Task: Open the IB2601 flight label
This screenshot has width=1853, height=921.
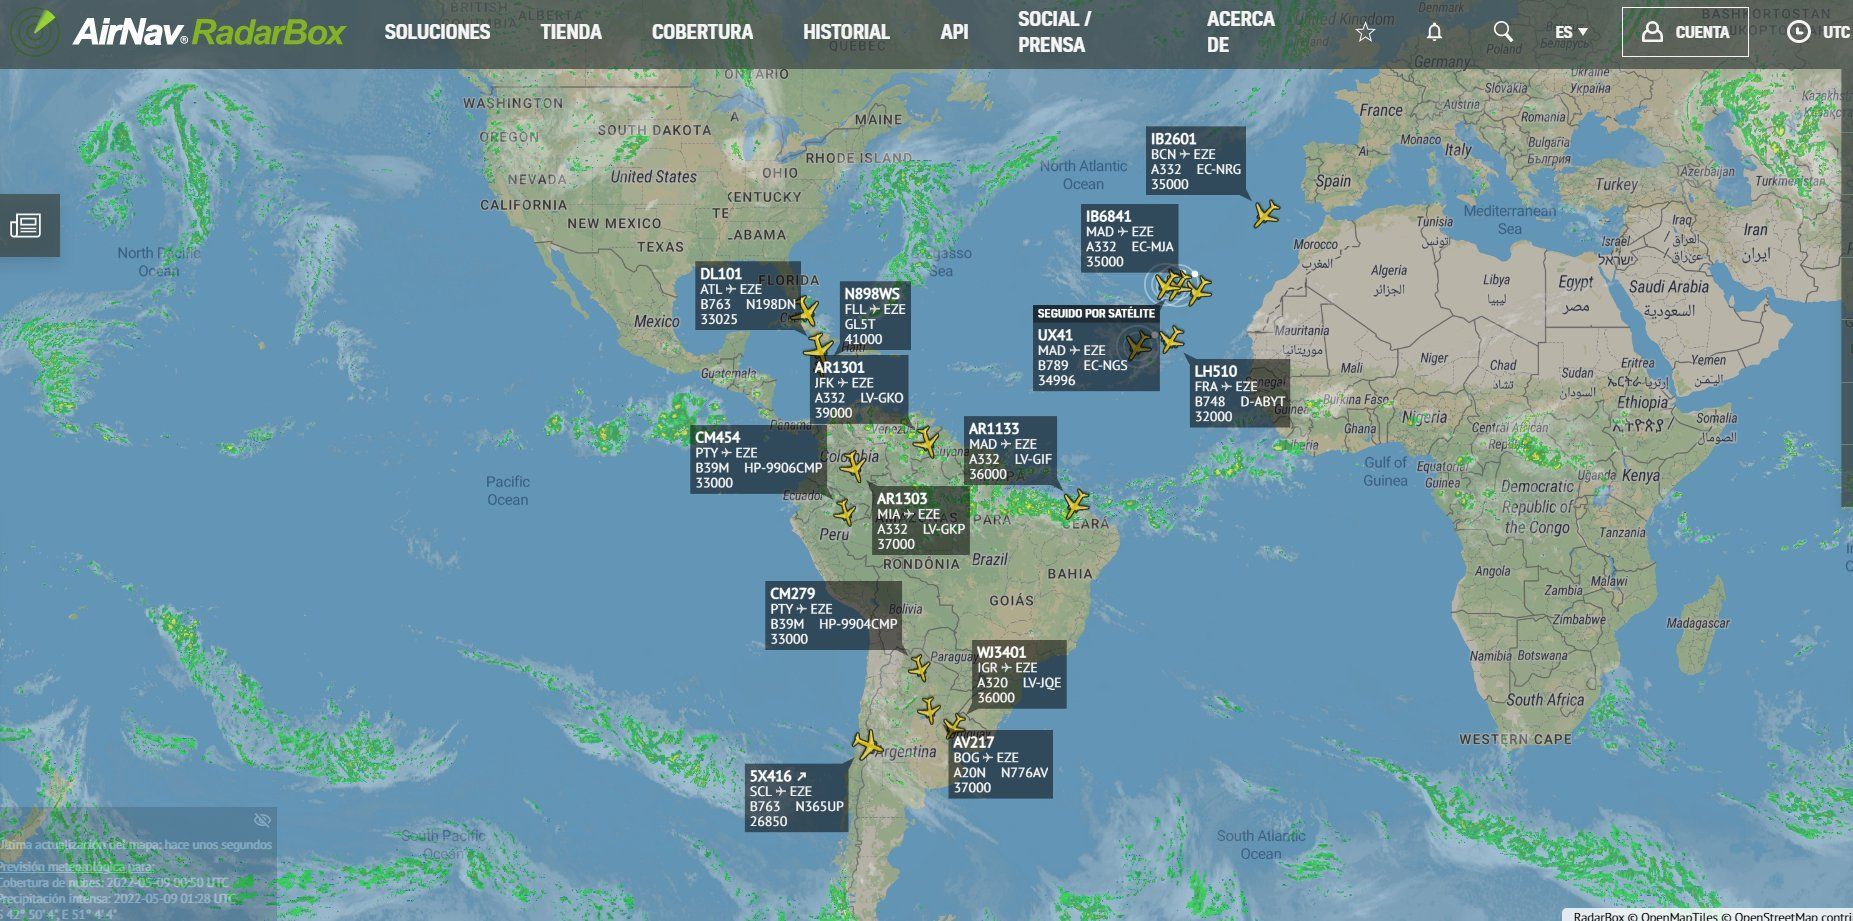Action: click(1195, 161)
